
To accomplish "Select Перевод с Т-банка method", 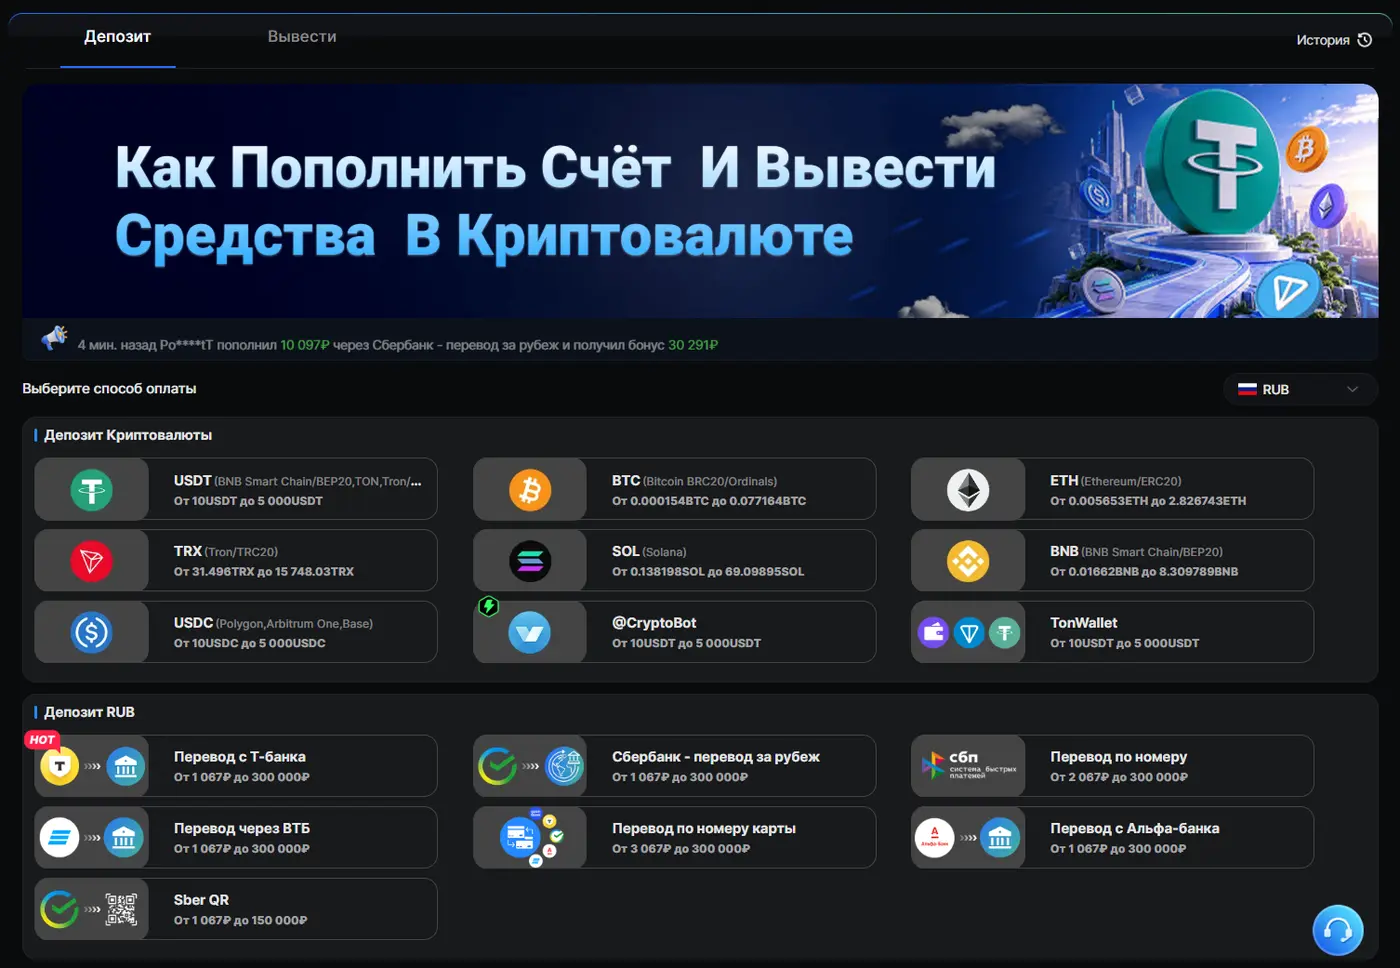I will [x=236, y=766].
